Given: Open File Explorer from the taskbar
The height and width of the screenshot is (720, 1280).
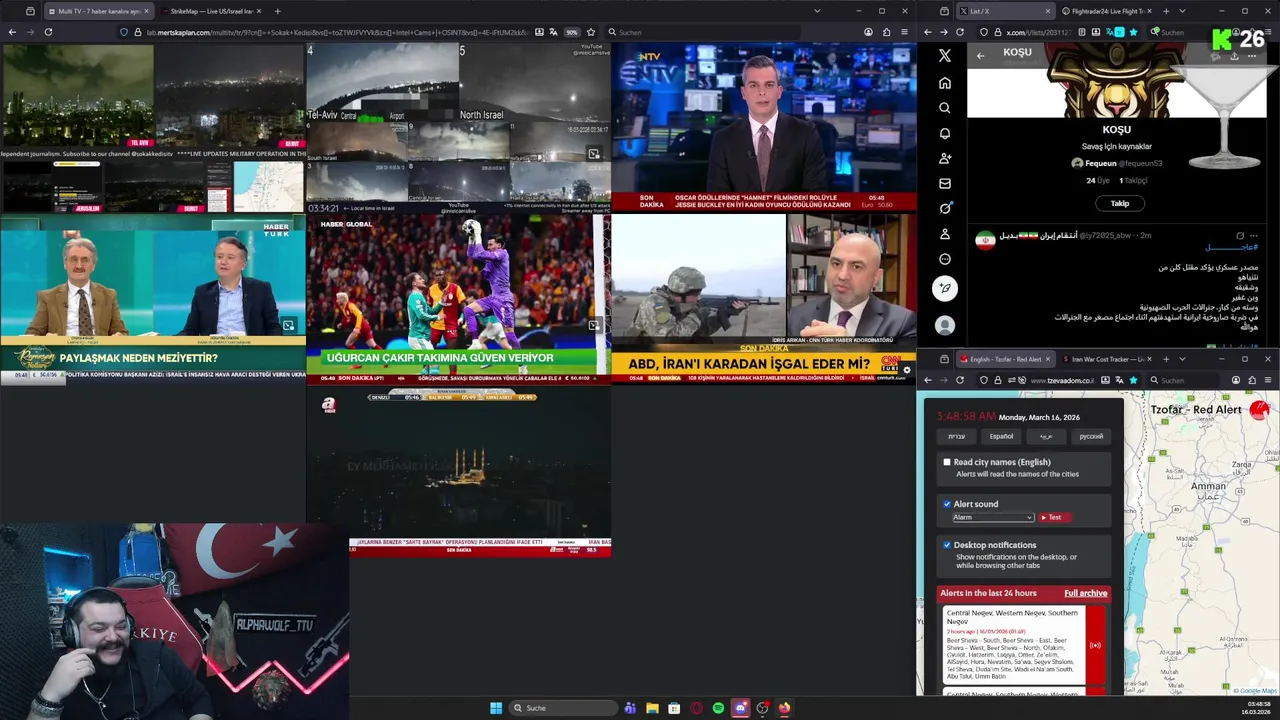Looking at the screenshot, I should [652, 708].
